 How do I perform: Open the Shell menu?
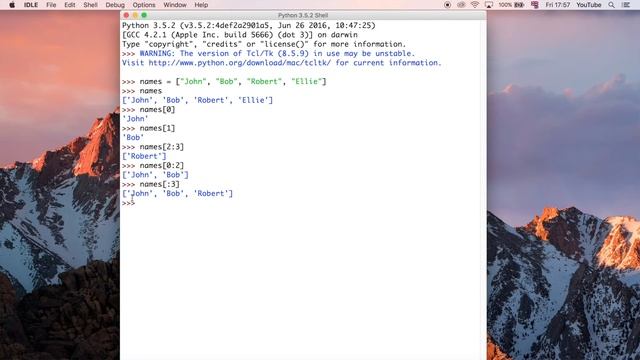click(x=90, y=5)
